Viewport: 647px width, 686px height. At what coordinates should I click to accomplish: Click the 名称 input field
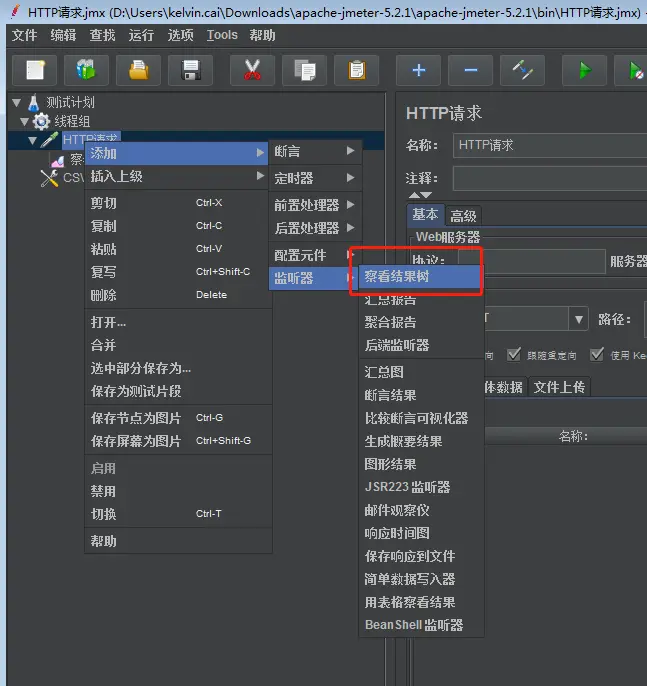[x=550, y=145]
